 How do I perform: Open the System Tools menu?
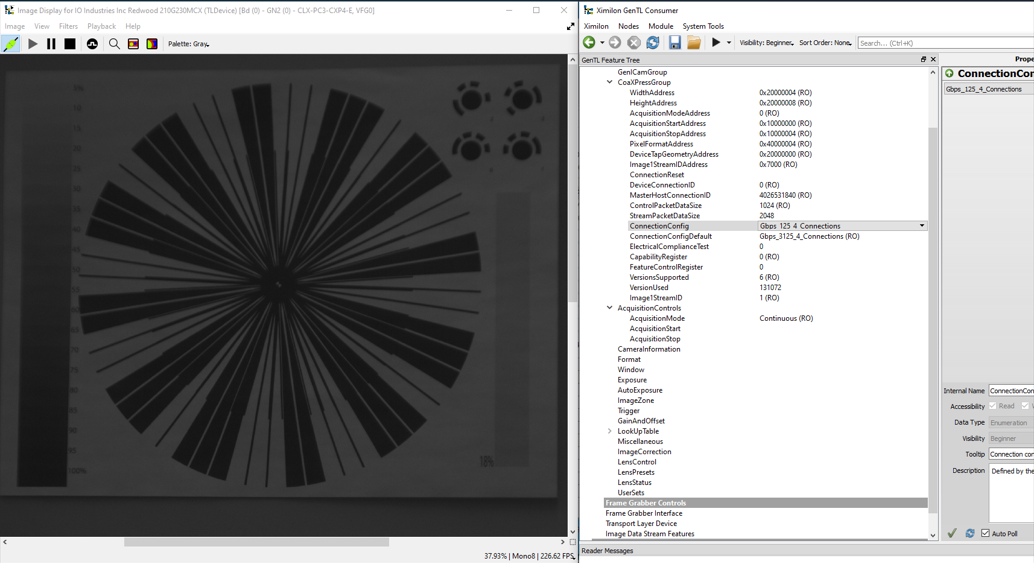[703, 26]
